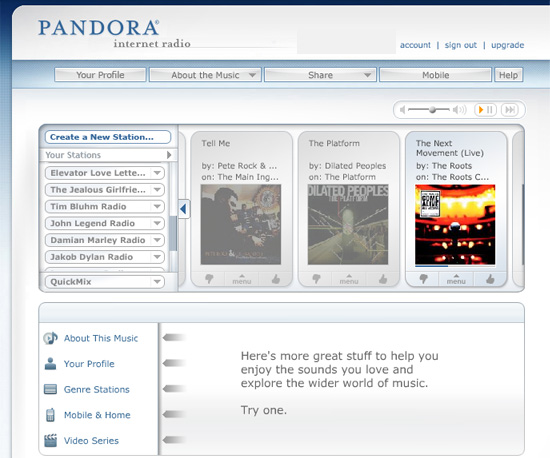Toggle play/pause playback
Image resolution: width=550 pixels, height=458 pixels.
(x=485, y=110)
